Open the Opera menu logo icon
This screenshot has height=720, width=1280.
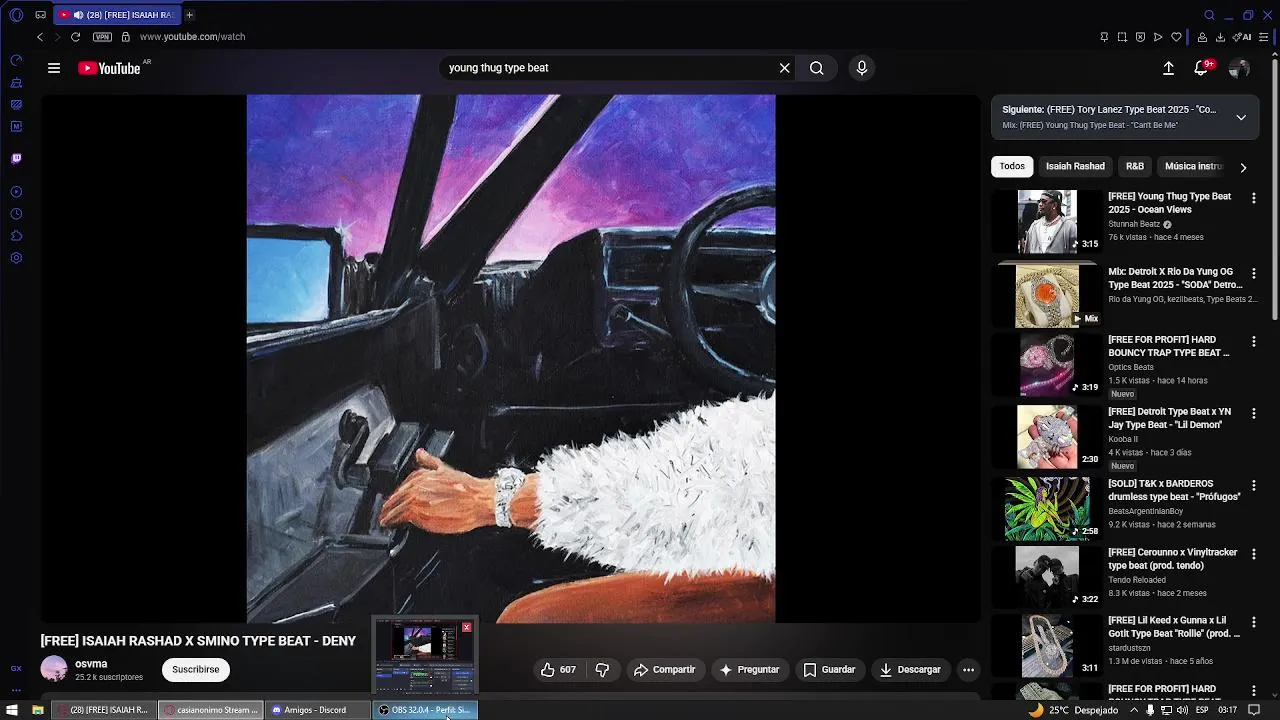15,15
